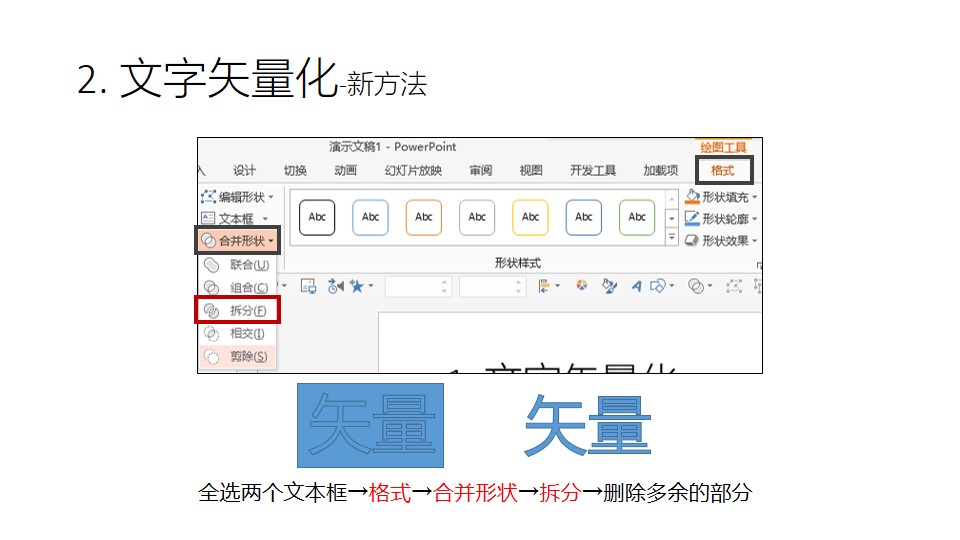Expand the shape styles gallery more arrow

point(671,238)
